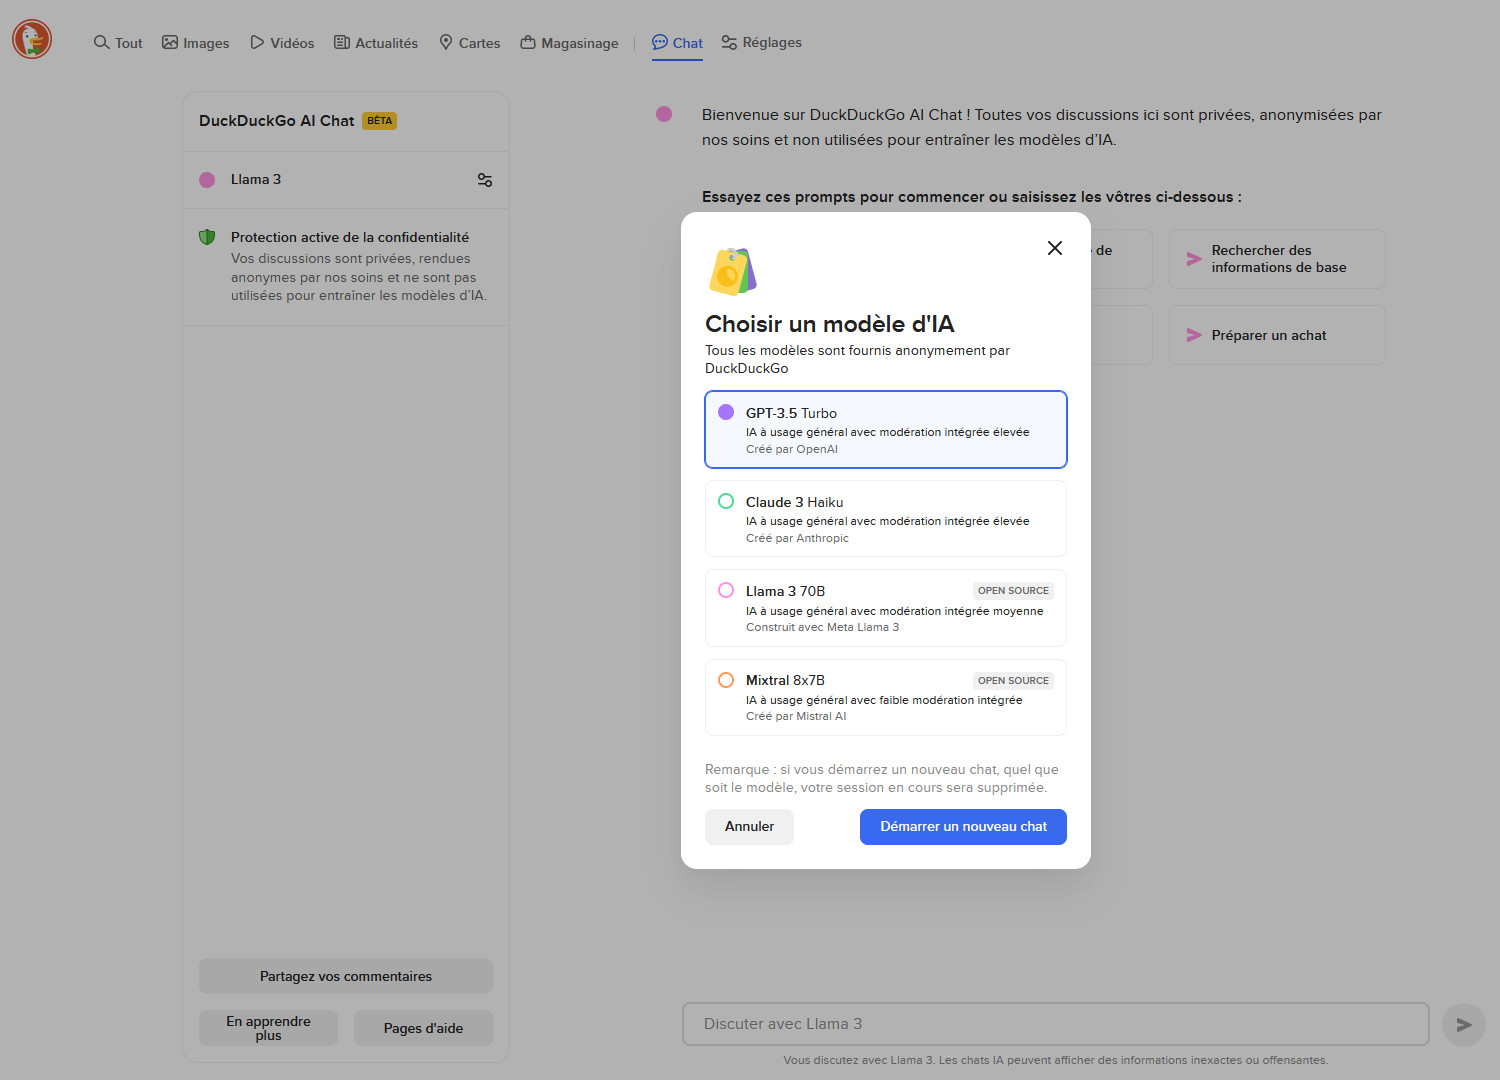Select the Claude 3 Haiku model
This screenshot has height=1080, width=1500.
[886, 518]
